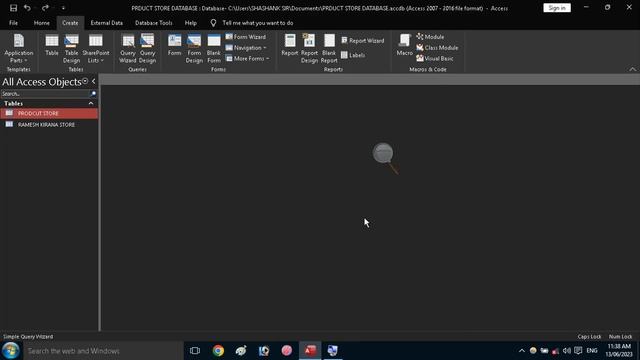Open Application Parts dropdown
The image size is (640, 360).
pos(19,49)
